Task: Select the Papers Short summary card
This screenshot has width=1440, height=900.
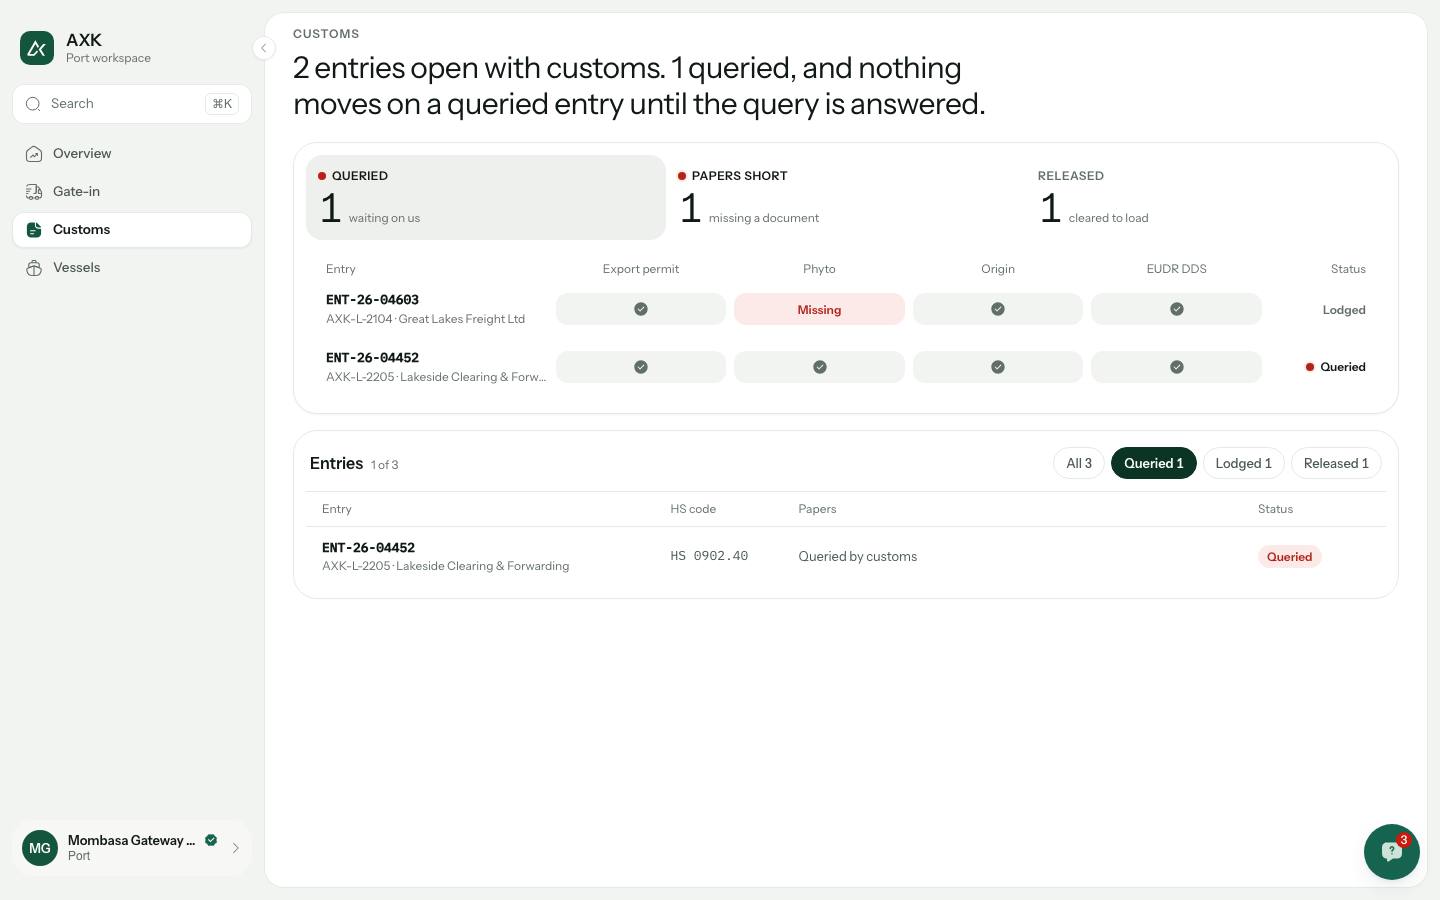Action: pos(846,197)
